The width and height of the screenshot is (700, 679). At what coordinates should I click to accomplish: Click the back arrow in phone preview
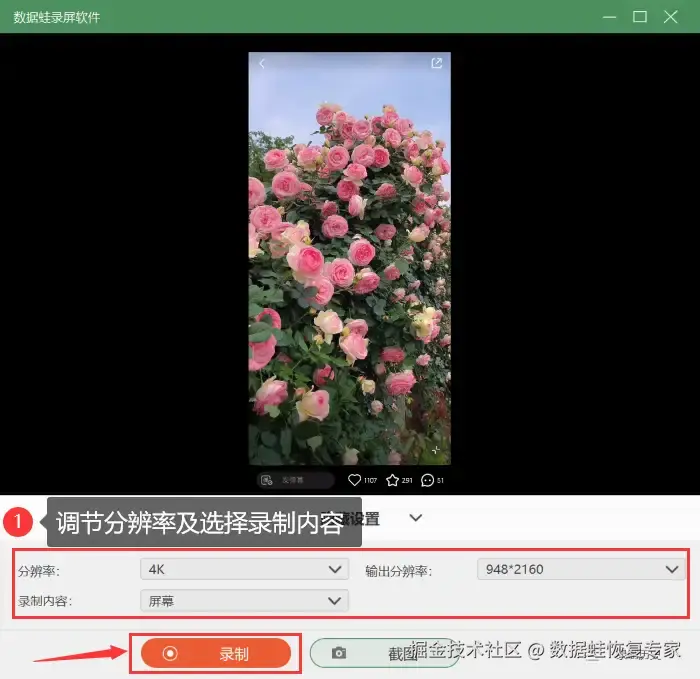[262, 64]
